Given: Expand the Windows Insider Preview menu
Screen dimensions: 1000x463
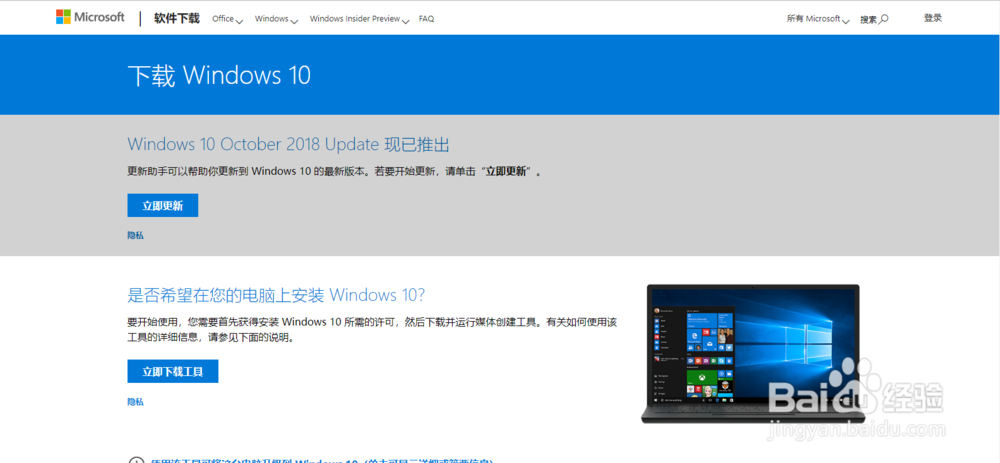Looking at the screenshot, I should coord(359,19).
